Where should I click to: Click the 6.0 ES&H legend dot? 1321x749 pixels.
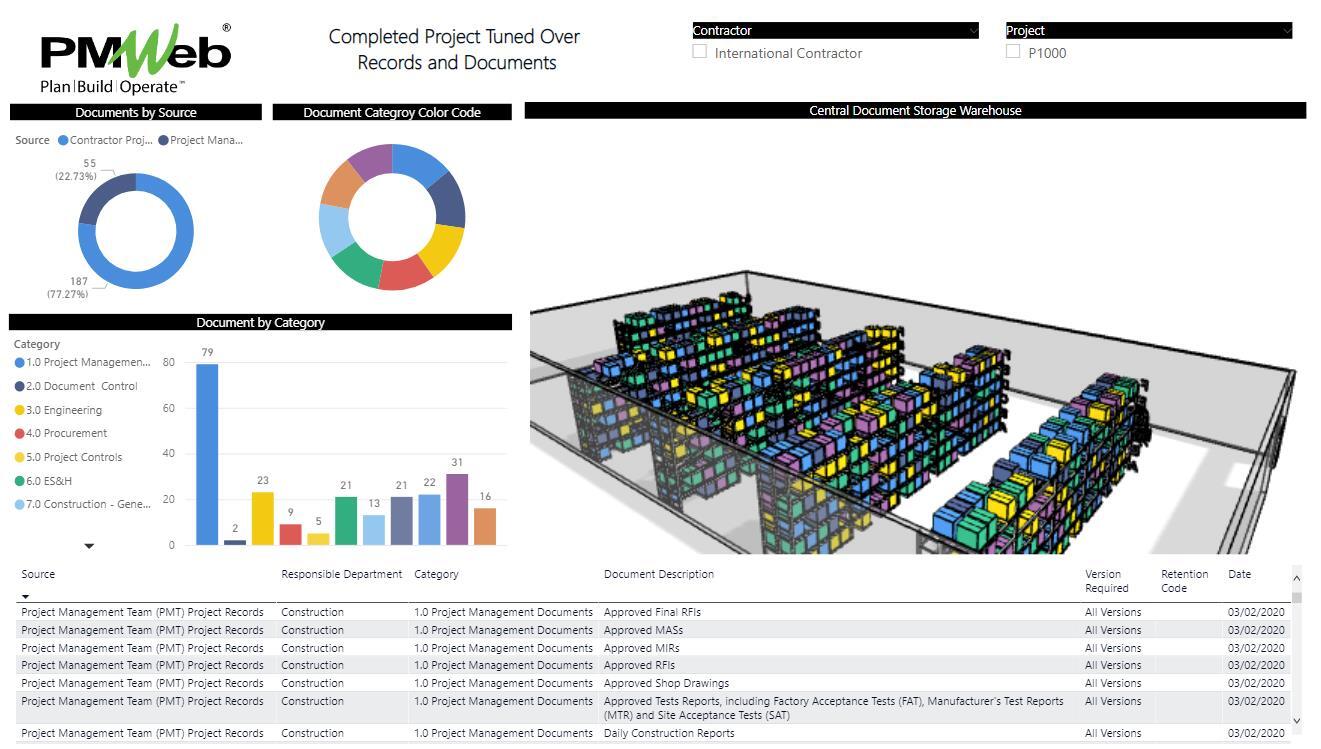click(x=20, y=481)
